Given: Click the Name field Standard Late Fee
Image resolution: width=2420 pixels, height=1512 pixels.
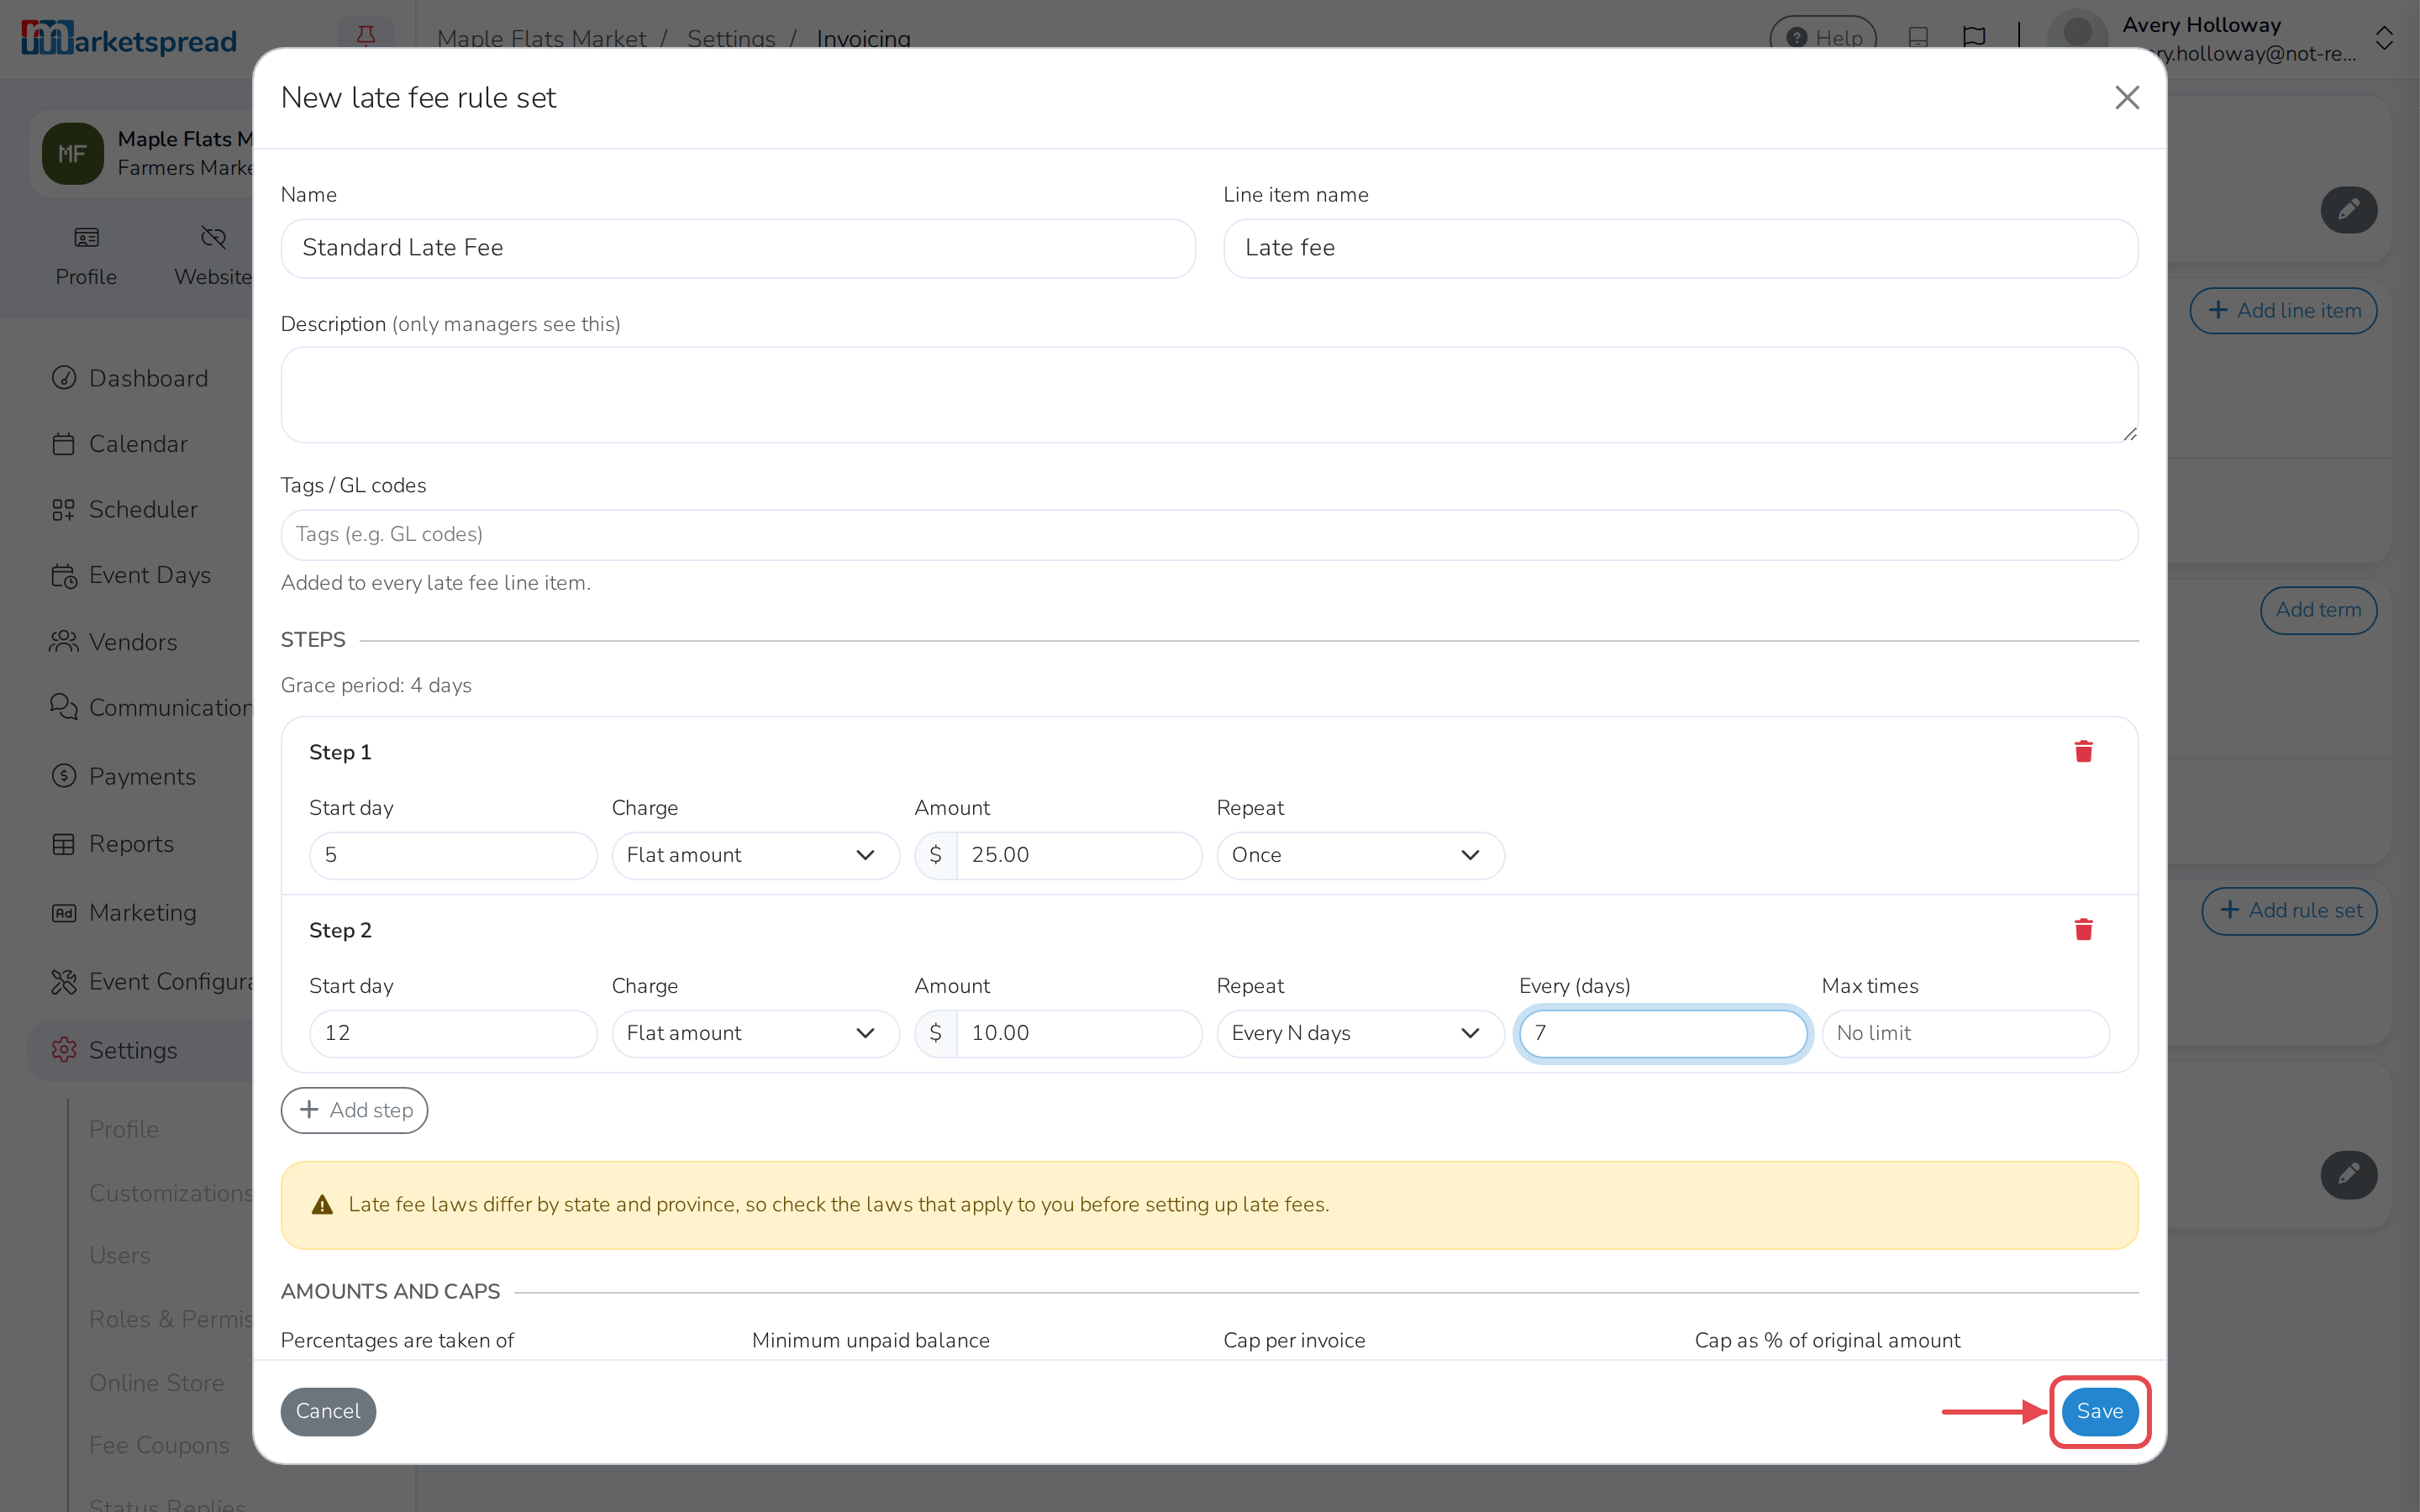Looking at the screenshot, I should 738,248.
